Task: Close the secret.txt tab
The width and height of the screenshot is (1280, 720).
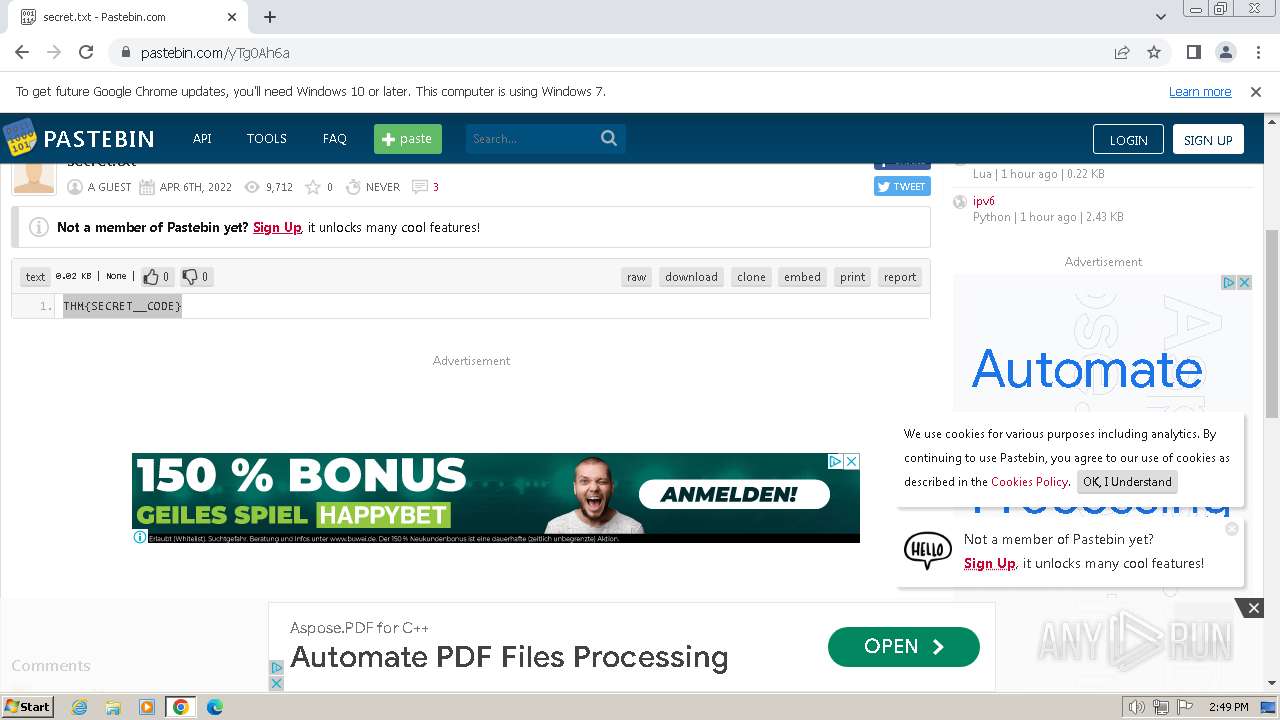Action: click(x=232, y=17)
